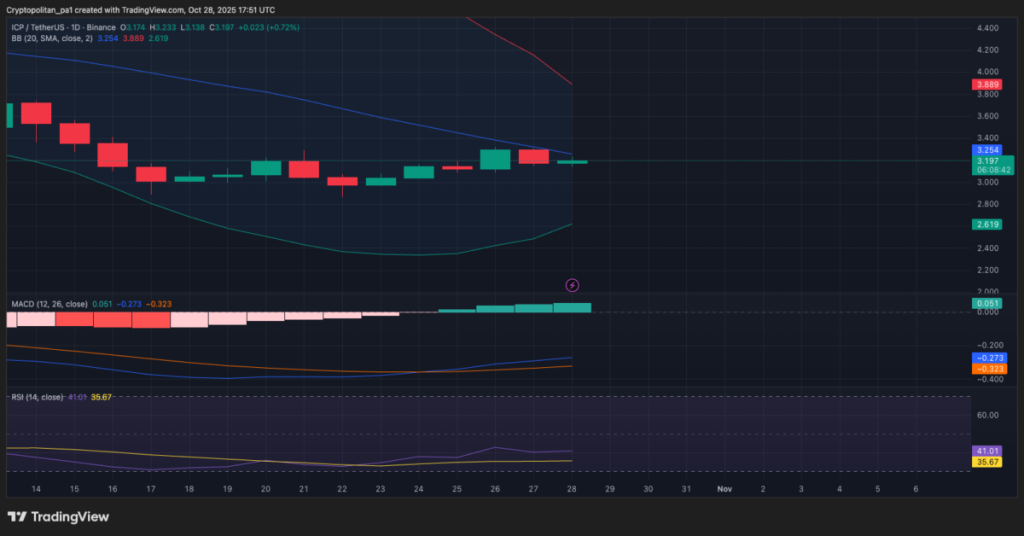
Task: Click the yellow 35.67 RSI average tag
Action: coord(987,462)
